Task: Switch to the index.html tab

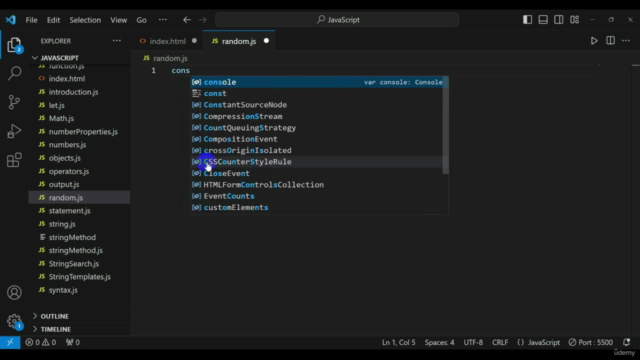Action: click(167, 41)
